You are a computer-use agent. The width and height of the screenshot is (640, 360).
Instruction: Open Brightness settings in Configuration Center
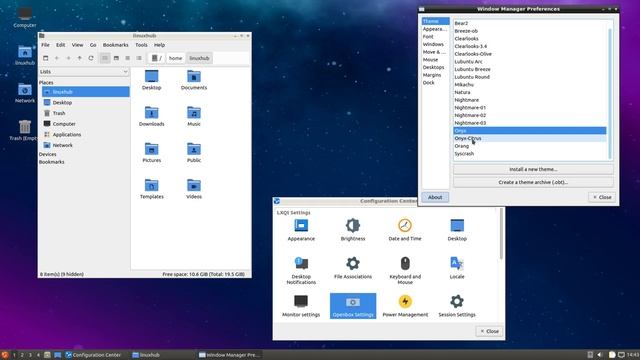click(353, 230)
